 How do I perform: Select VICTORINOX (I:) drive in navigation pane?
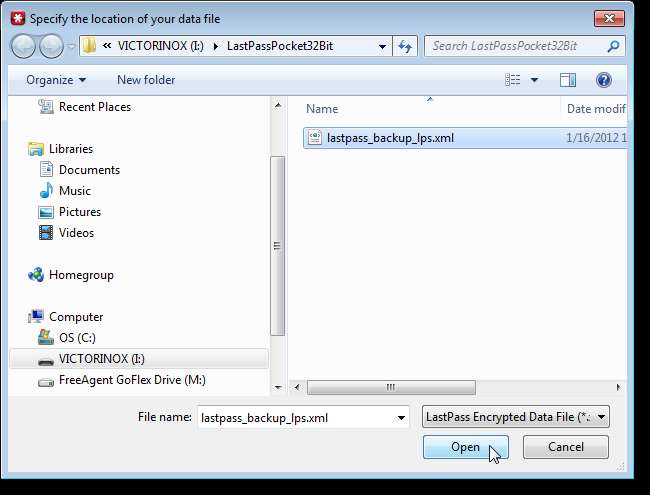(138, 359)
